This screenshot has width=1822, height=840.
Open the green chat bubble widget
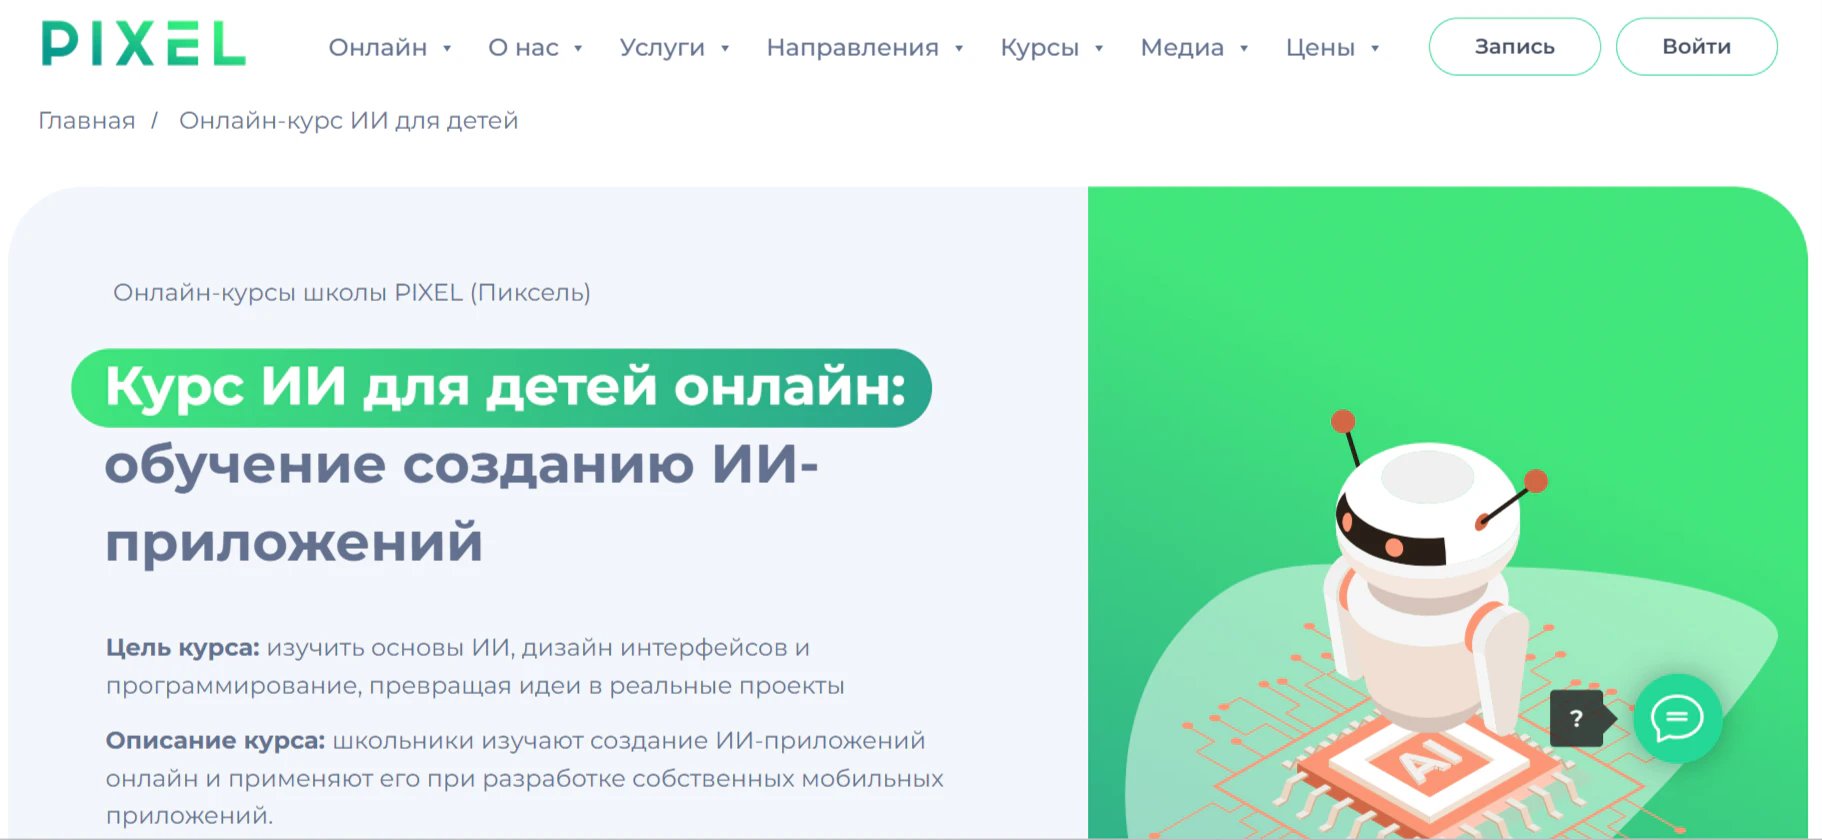point(1677,718)
